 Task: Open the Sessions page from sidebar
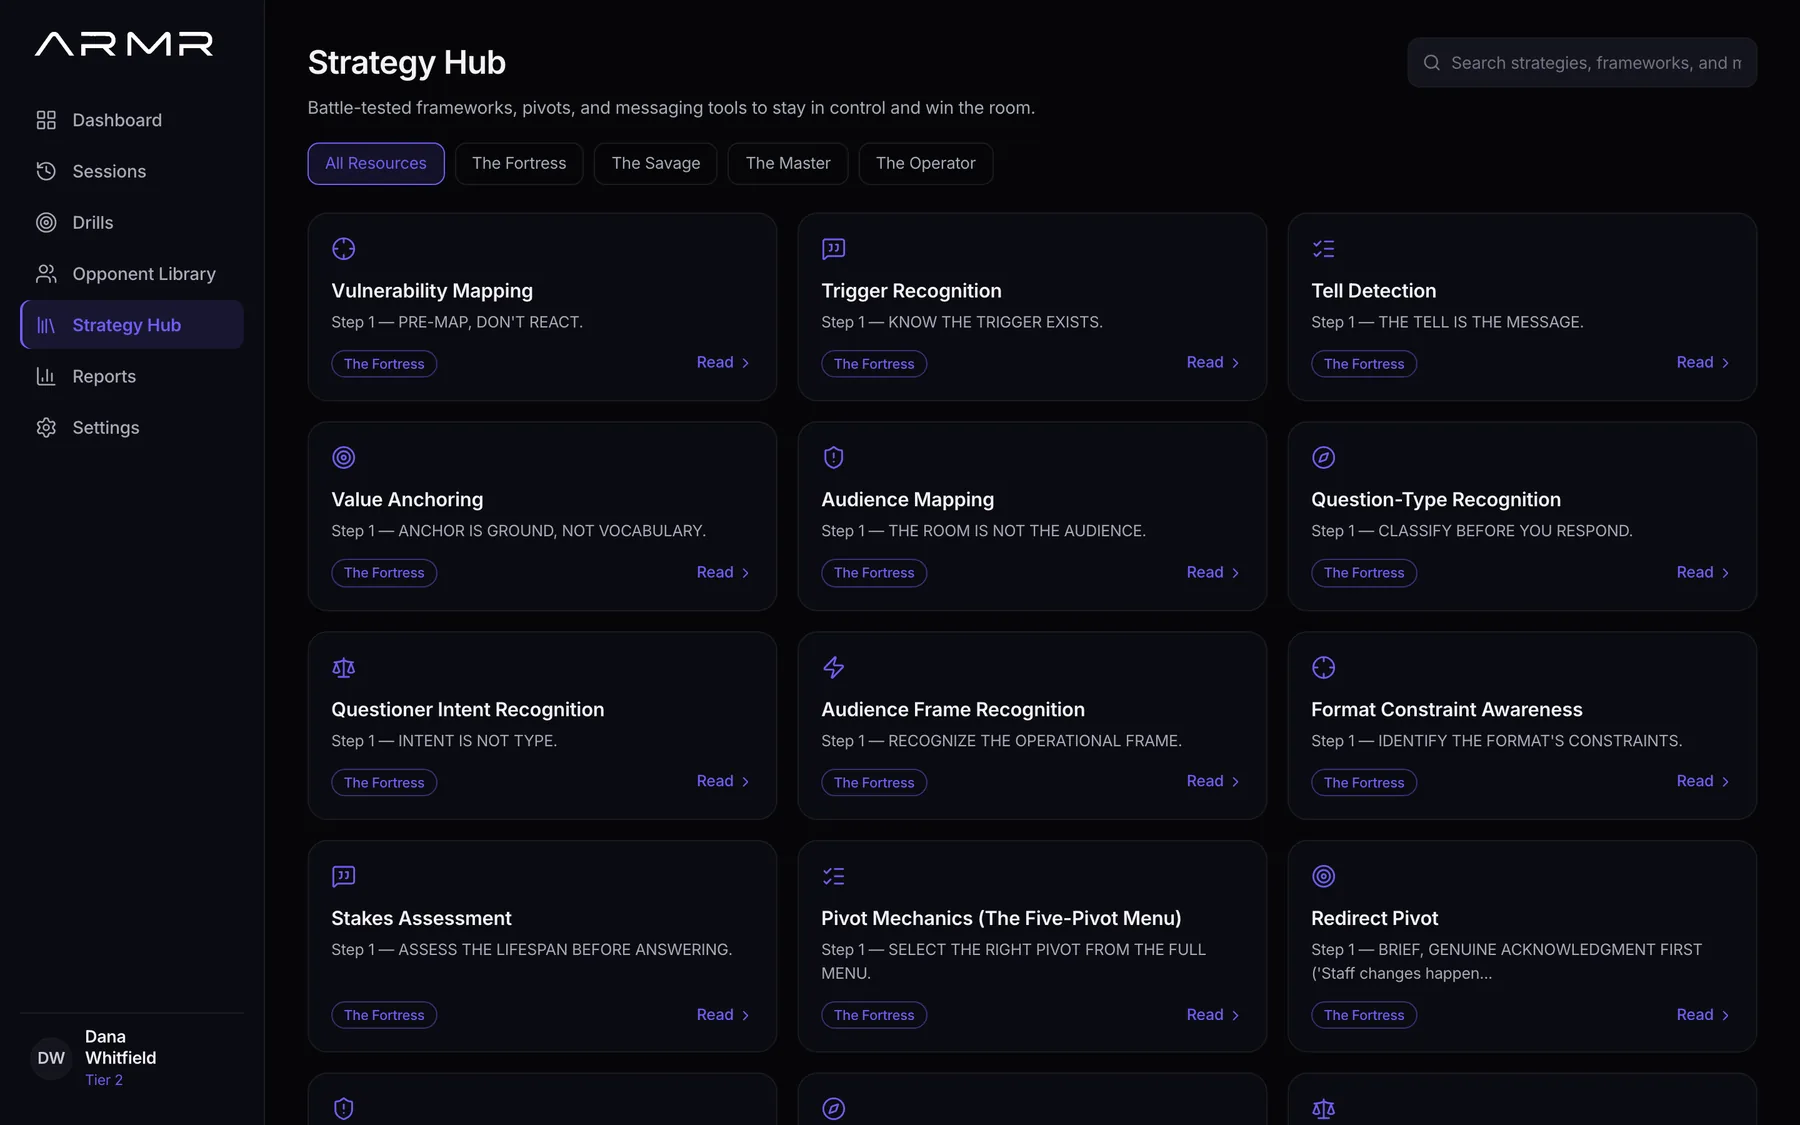coord(132,171)
